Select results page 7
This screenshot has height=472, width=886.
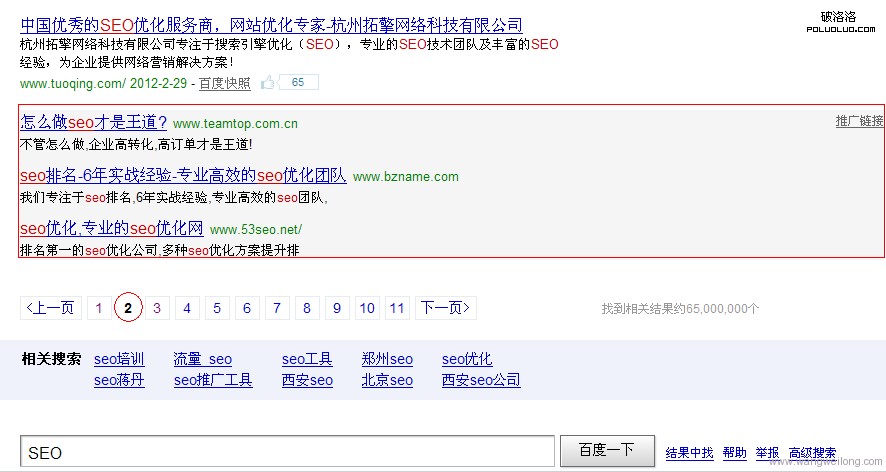[277, 308]
